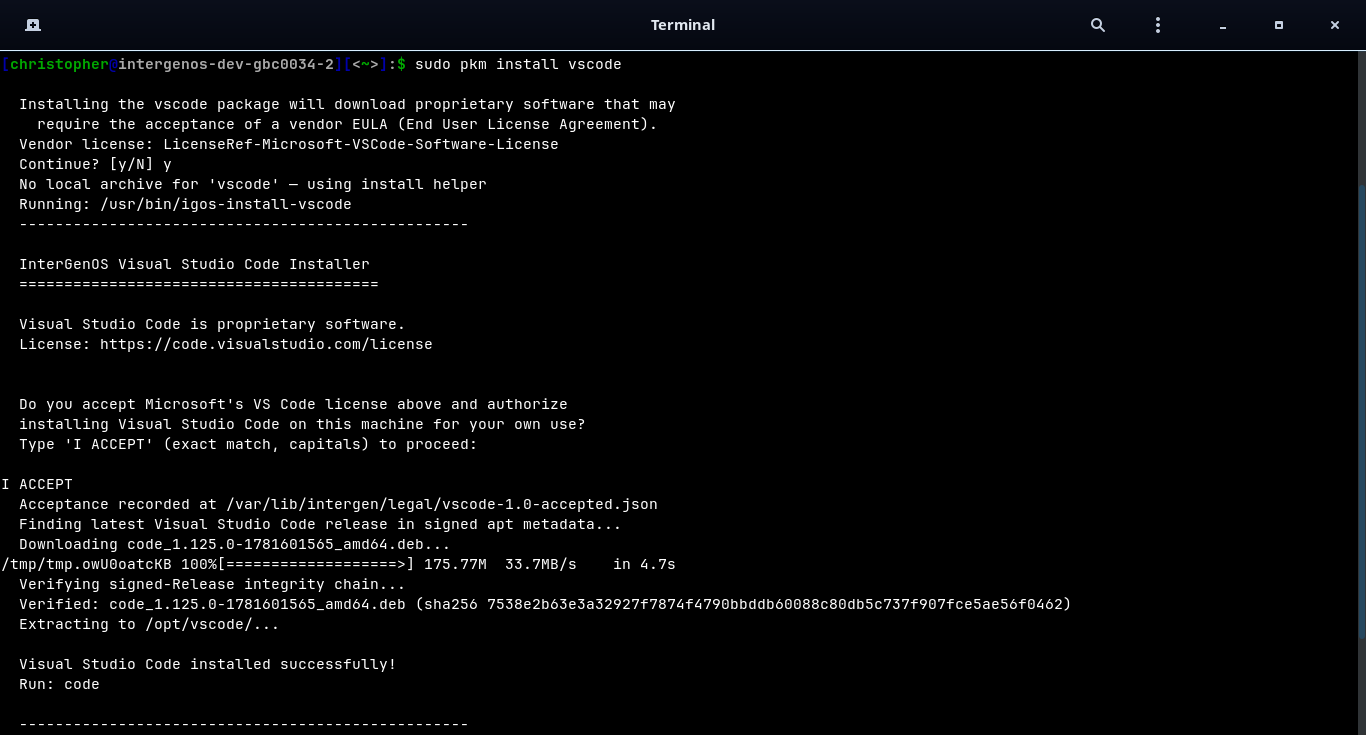This screenshot has height=735, width=1366.
Task: Click "Verifying signed-Release integrity chain..." line
Action: 212,584
